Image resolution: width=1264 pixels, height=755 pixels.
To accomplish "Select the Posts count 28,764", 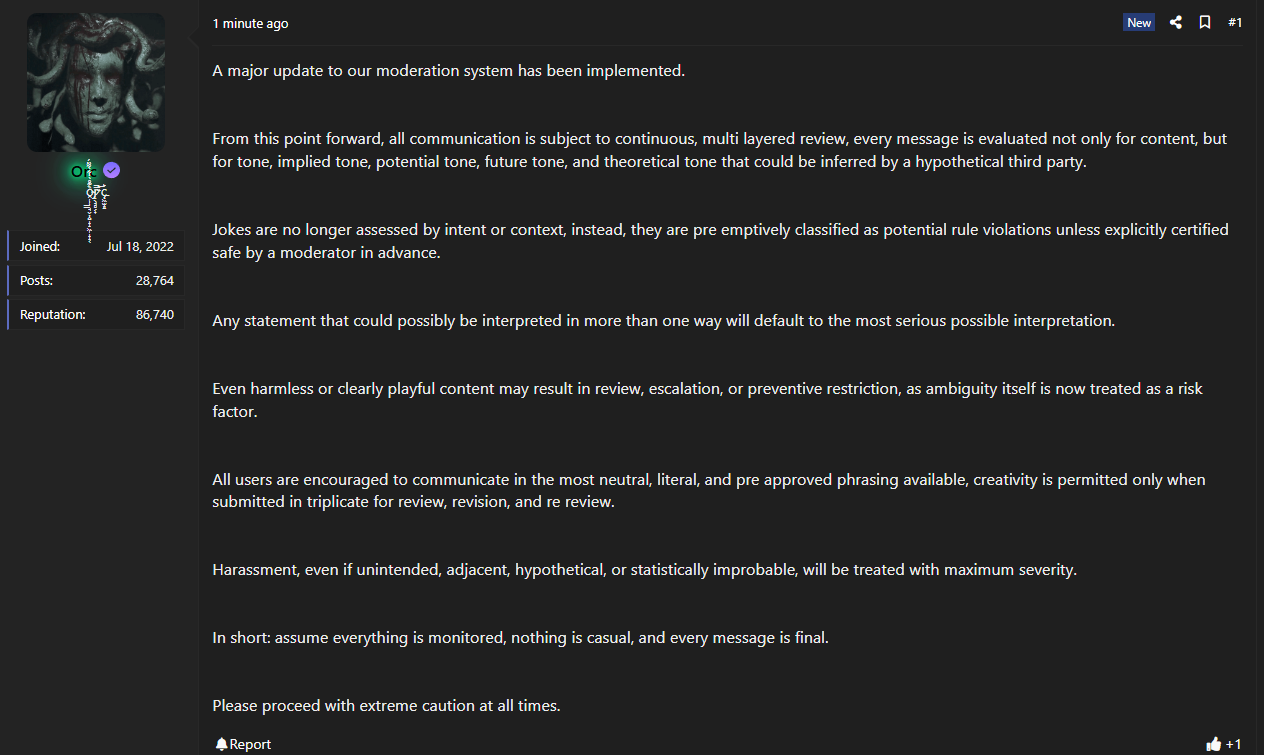I will pyautogui.click(x=155, y=280).
